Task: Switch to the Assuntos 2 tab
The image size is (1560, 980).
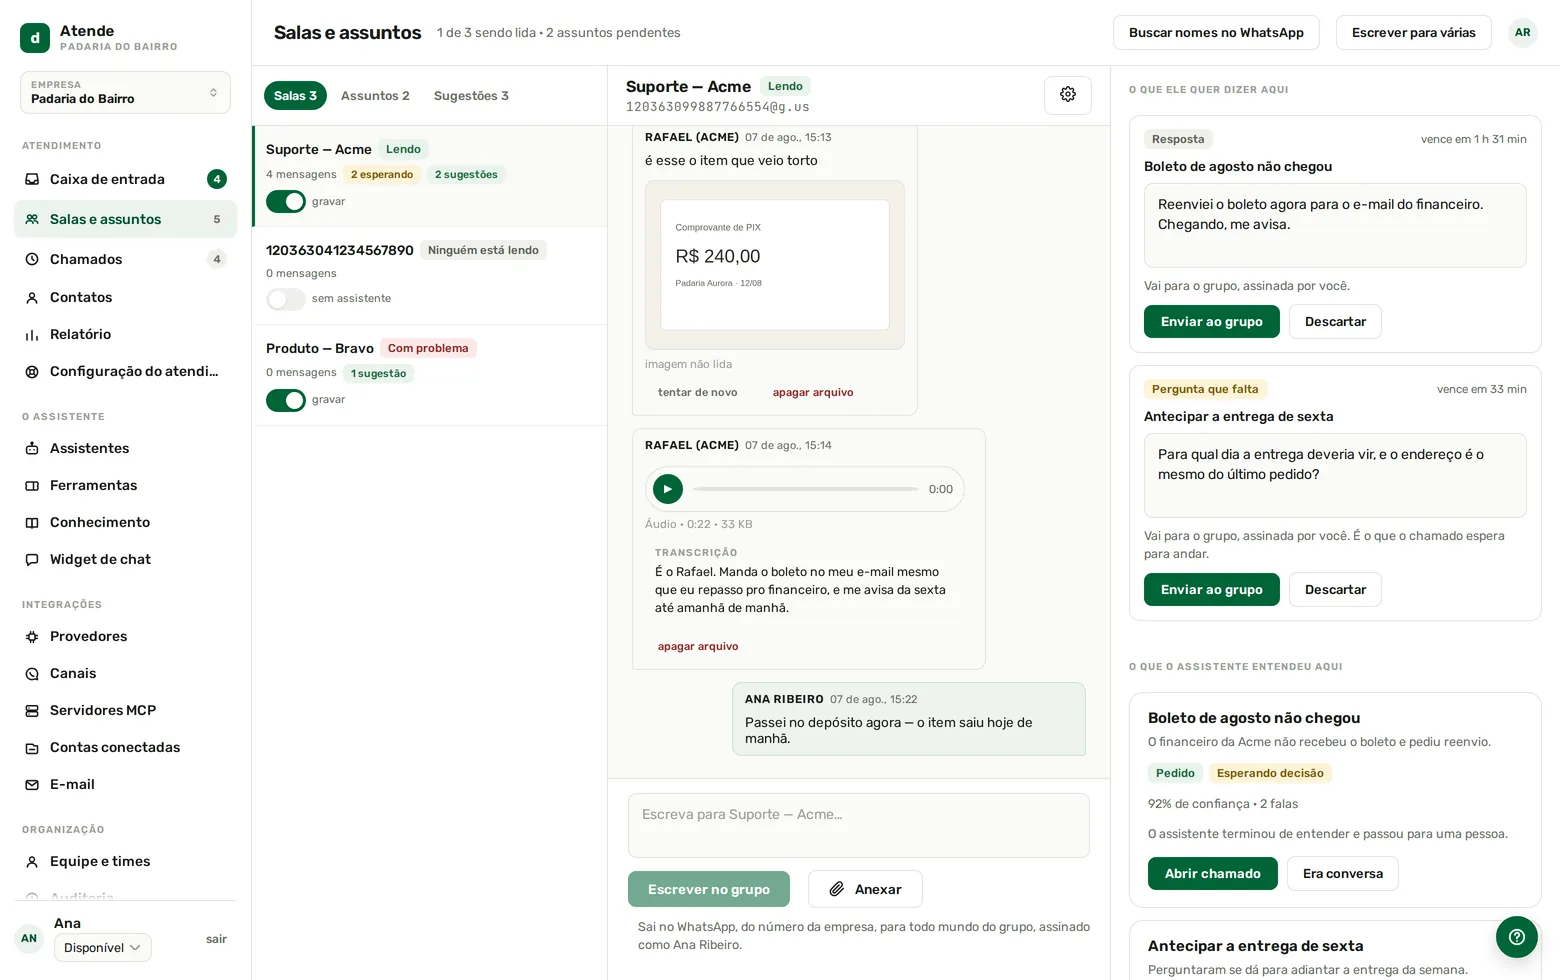Action: [375, 95]
